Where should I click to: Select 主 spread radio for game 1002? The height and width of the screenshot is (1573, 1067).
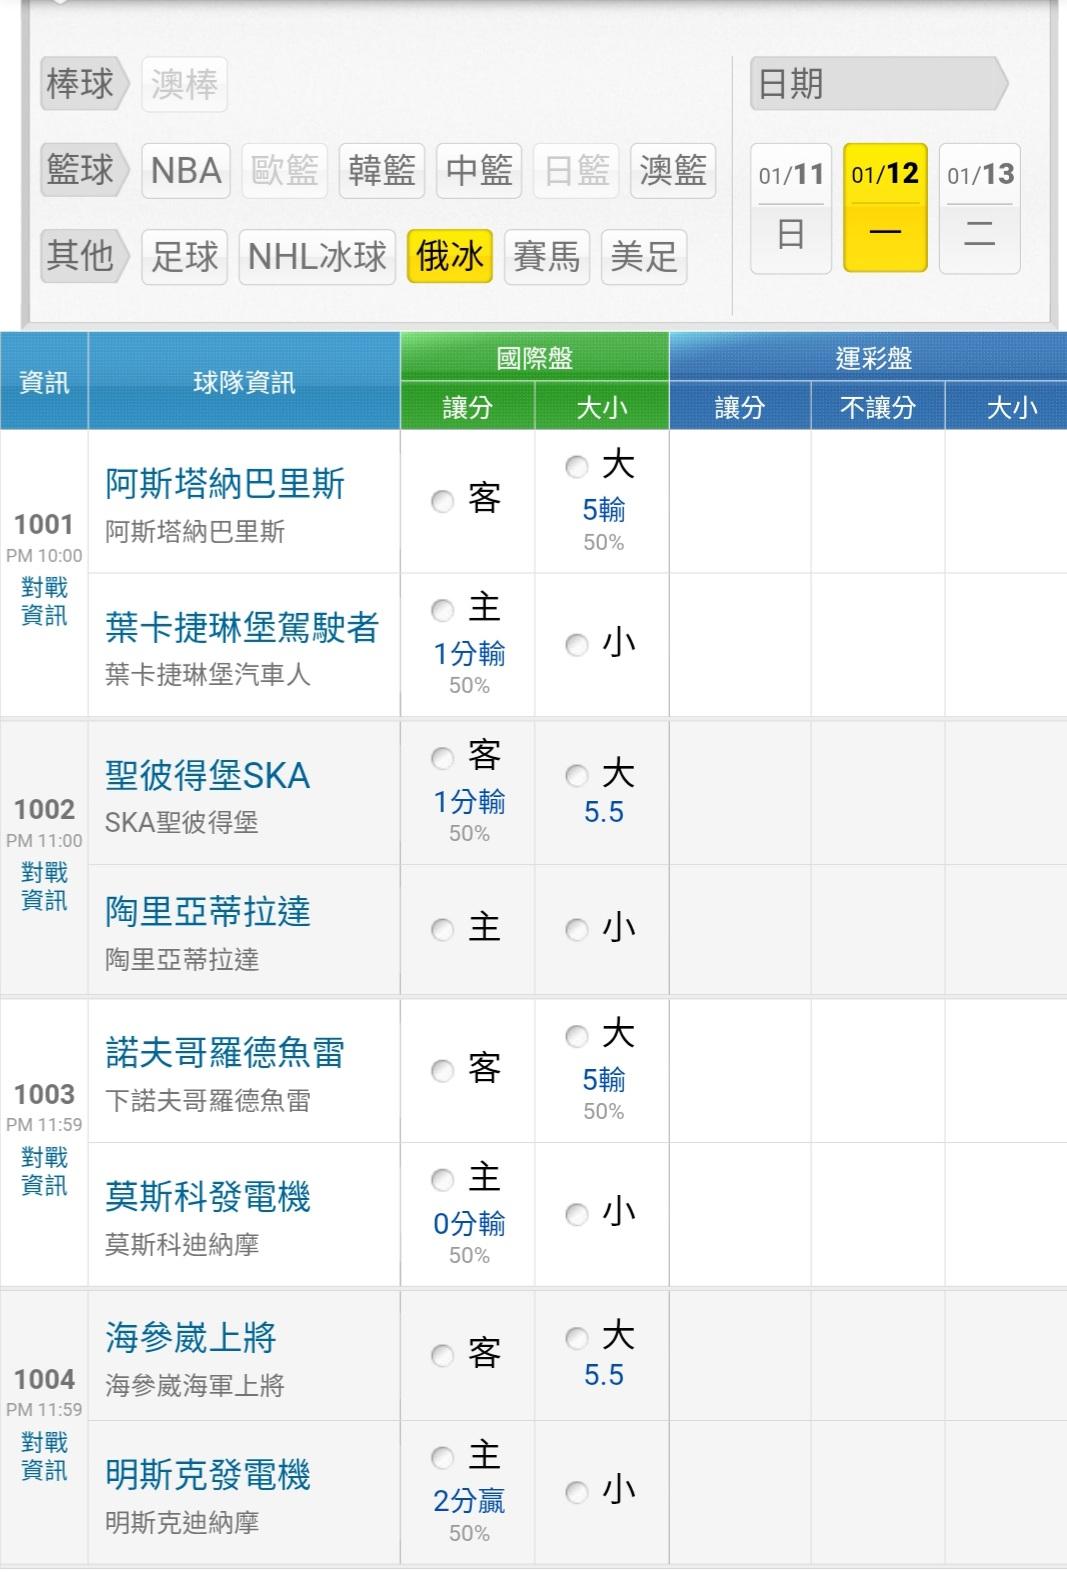tap(443, 930)
